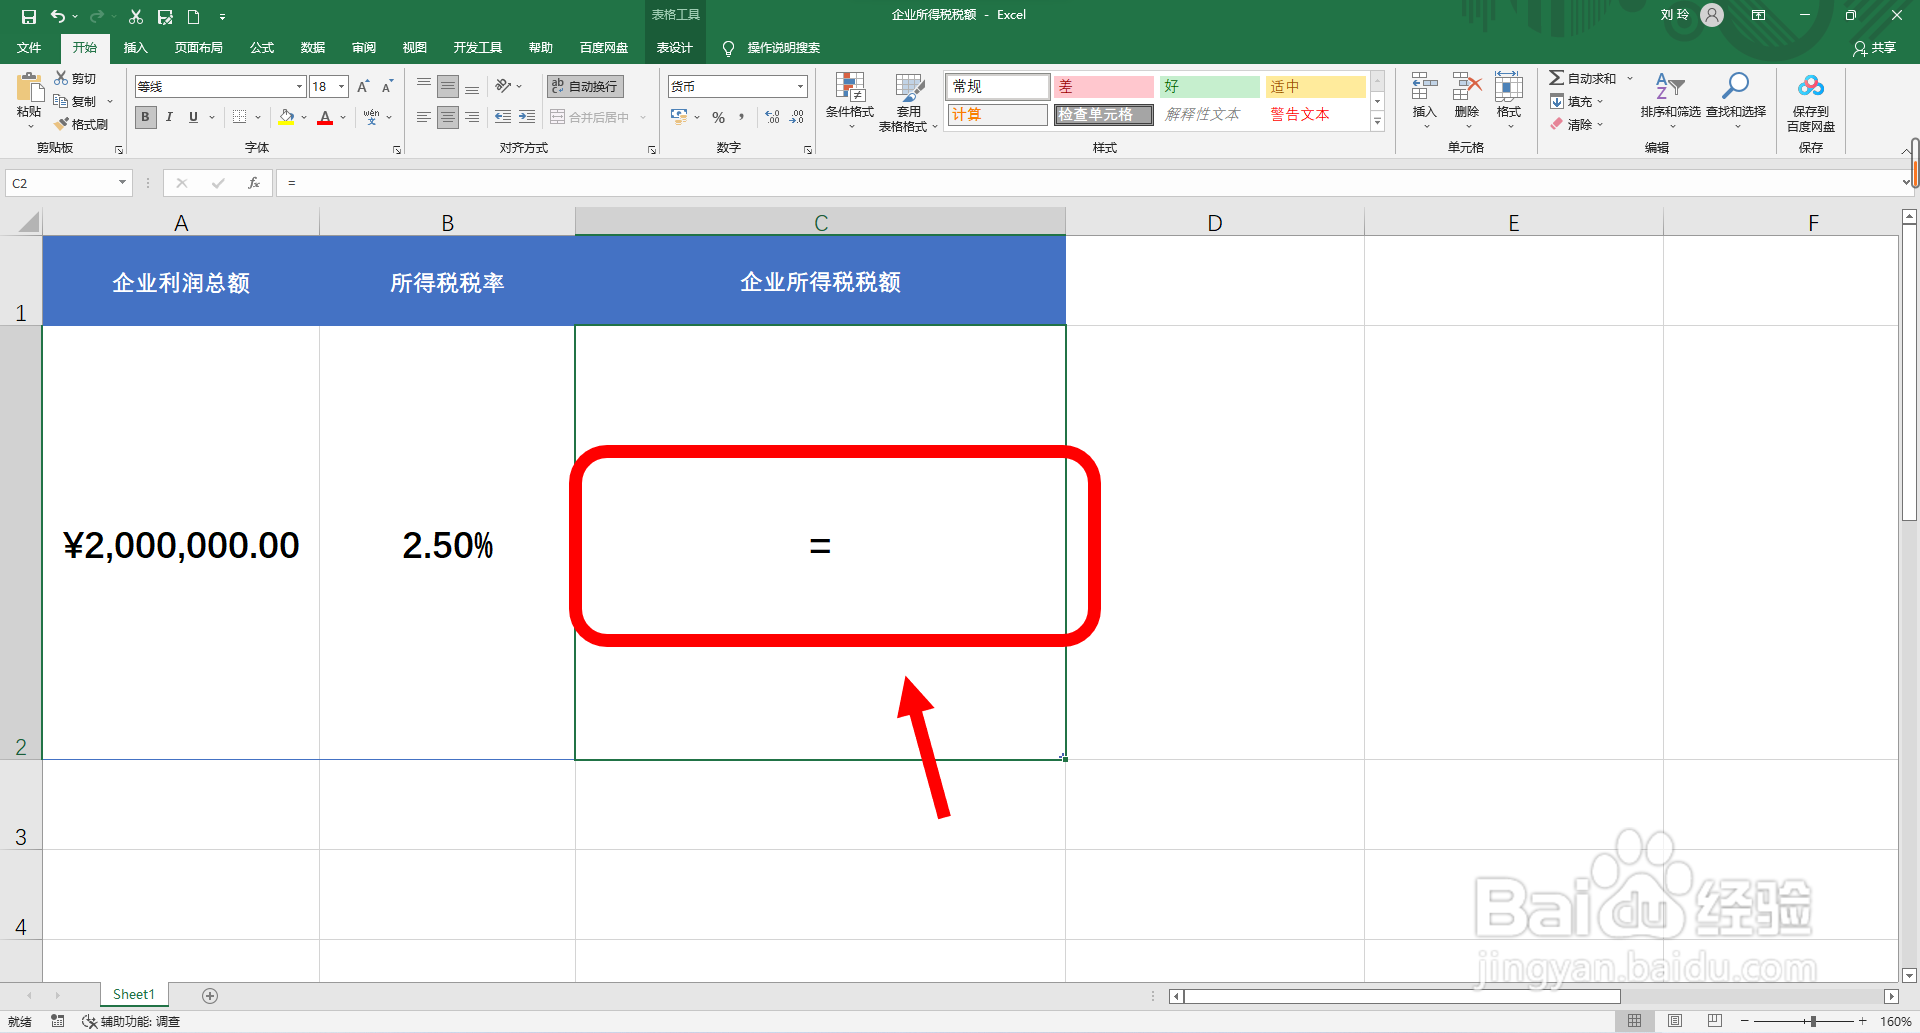Copy selection with the 复制 icon

[x=76, y=101]
